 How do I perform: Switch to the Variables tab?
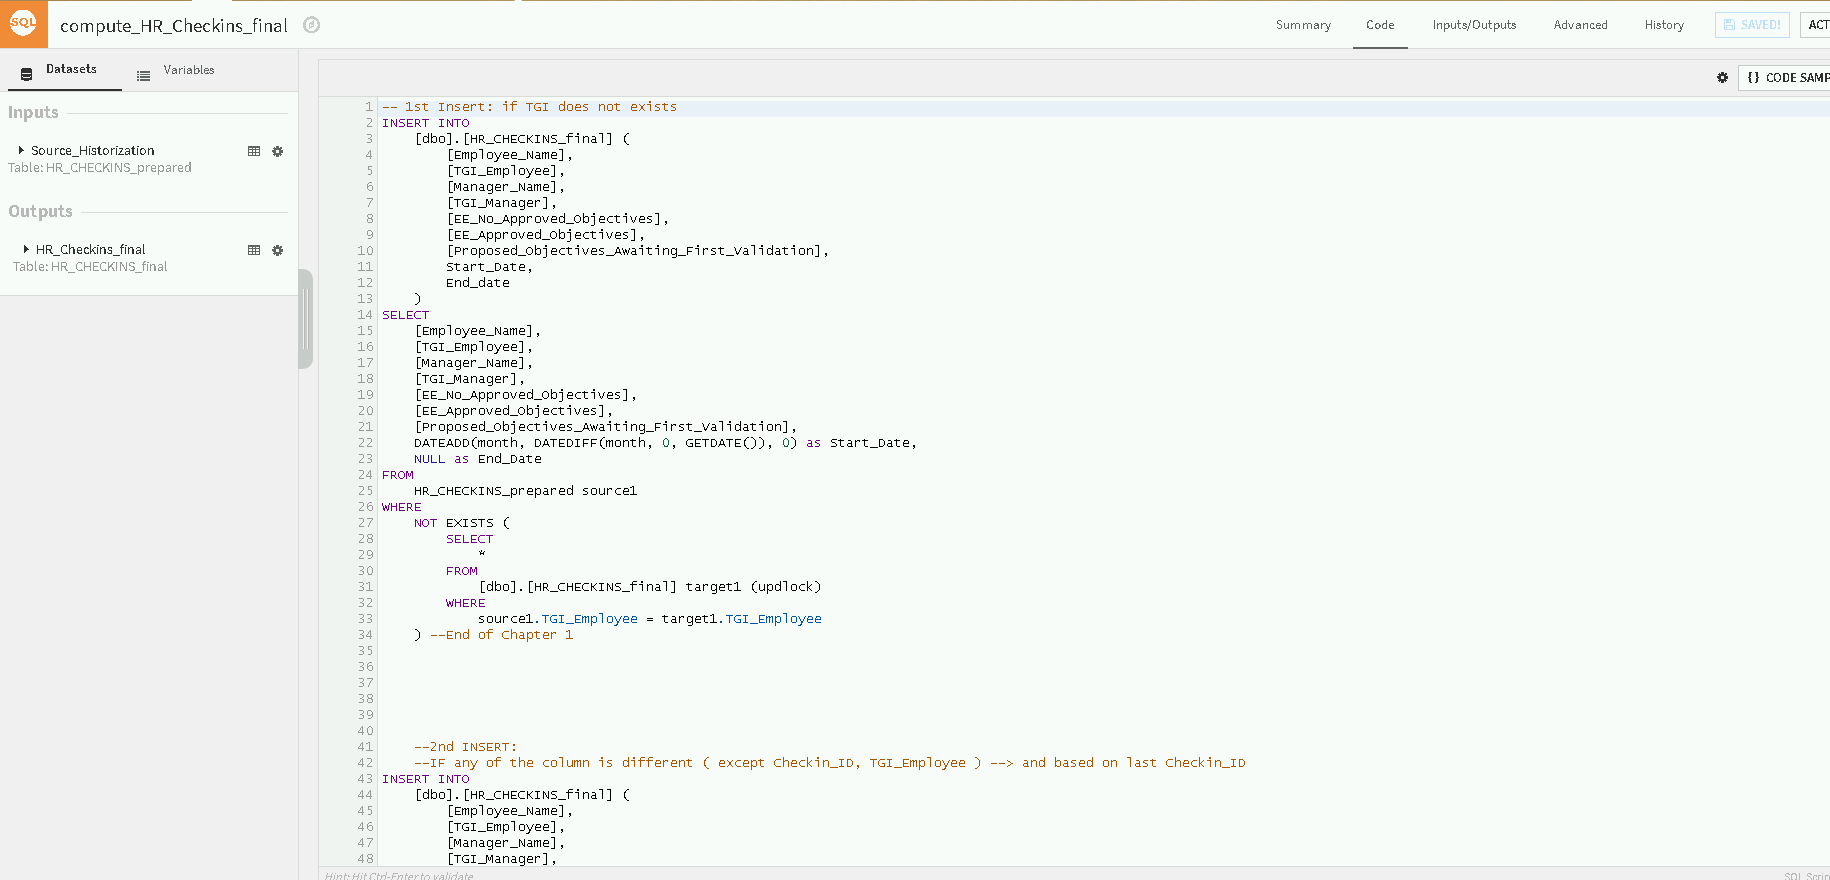[176, 70]
